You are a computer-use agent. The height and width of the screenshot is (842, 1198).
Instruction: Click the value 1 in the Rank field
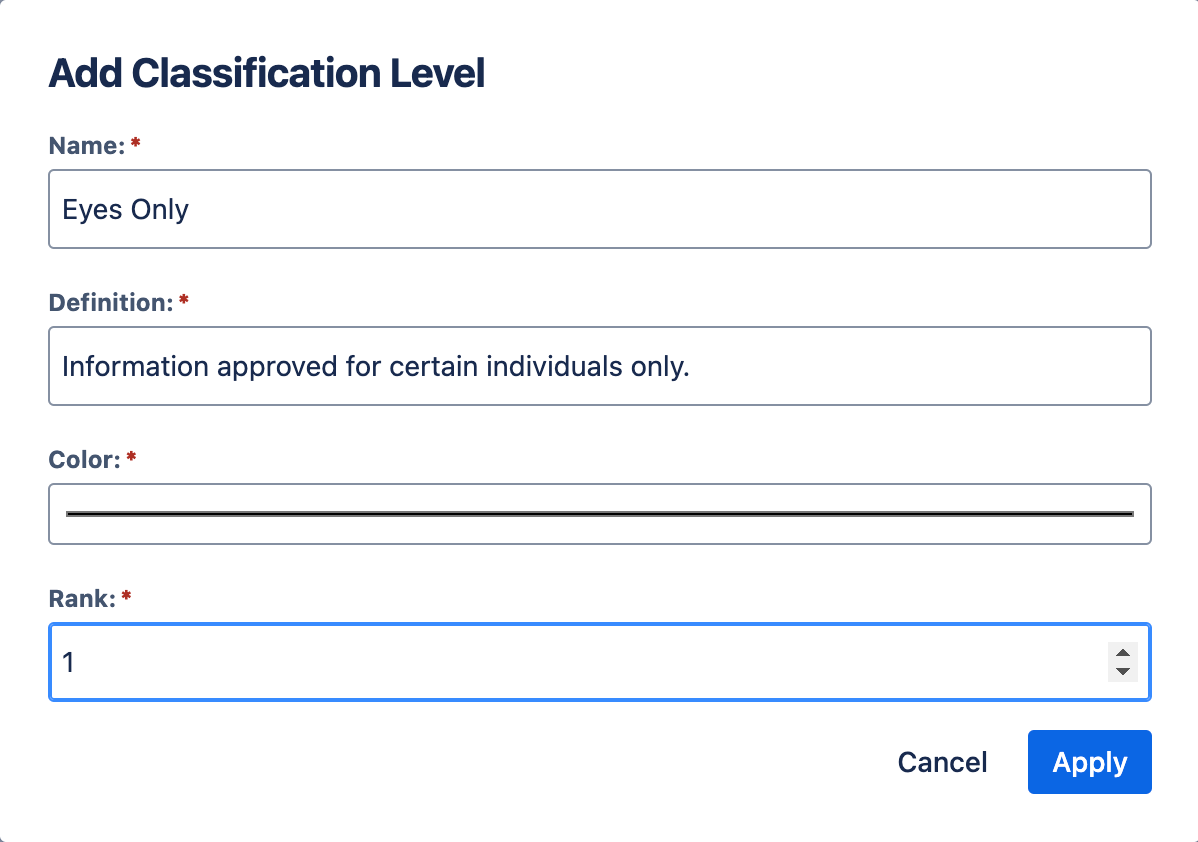click(69, 662)
